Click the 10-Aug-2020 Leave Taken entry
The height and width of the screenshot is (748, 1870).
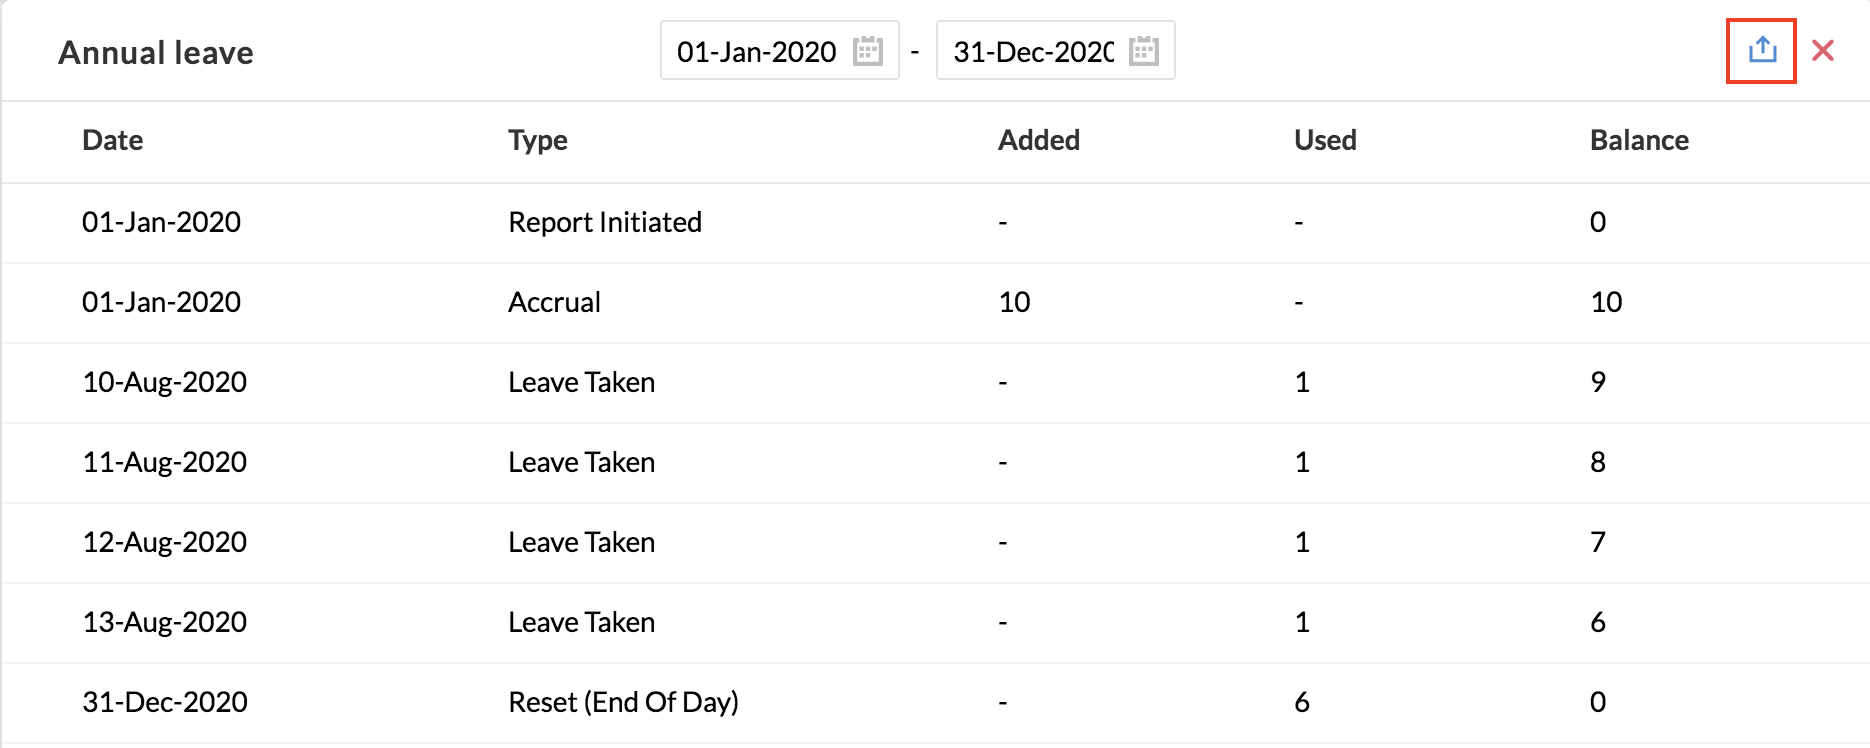[581, 382]
